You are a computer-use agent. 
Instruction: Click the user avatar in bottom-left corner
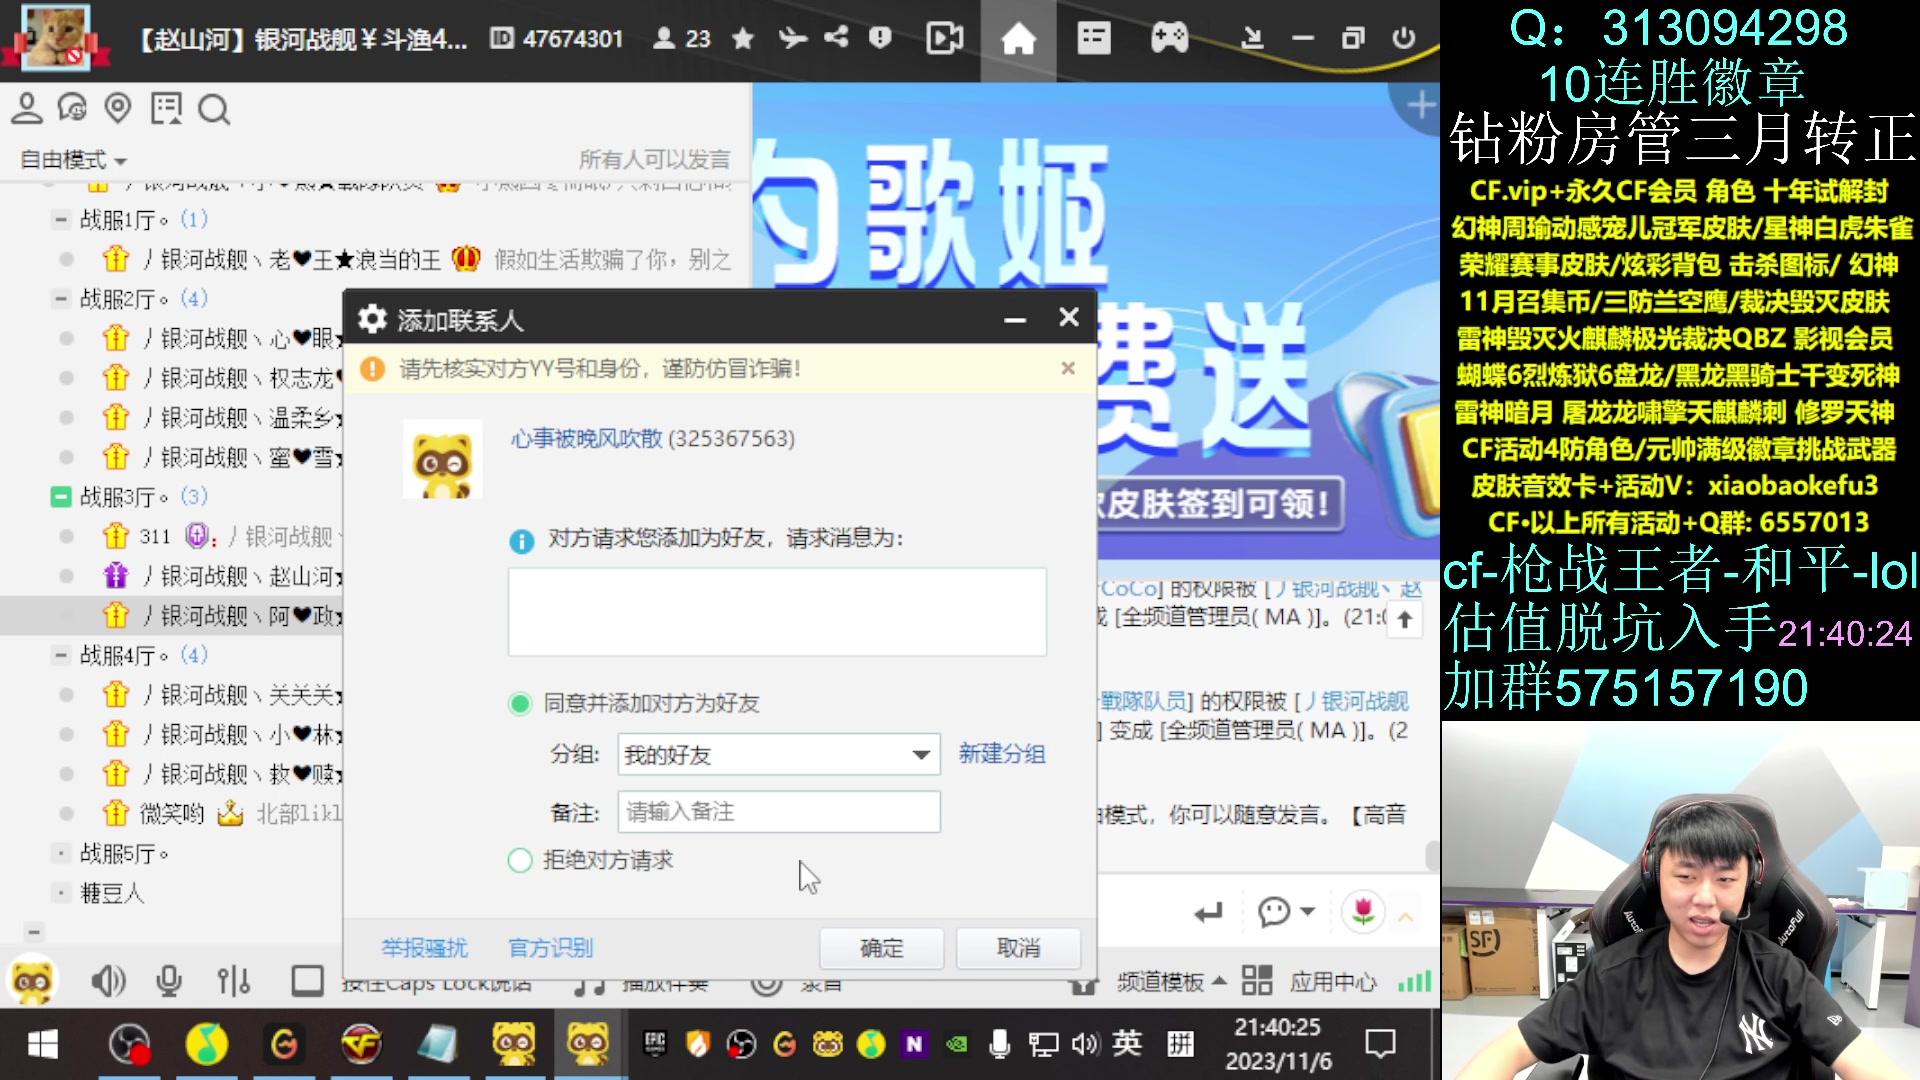coord(31,981)
